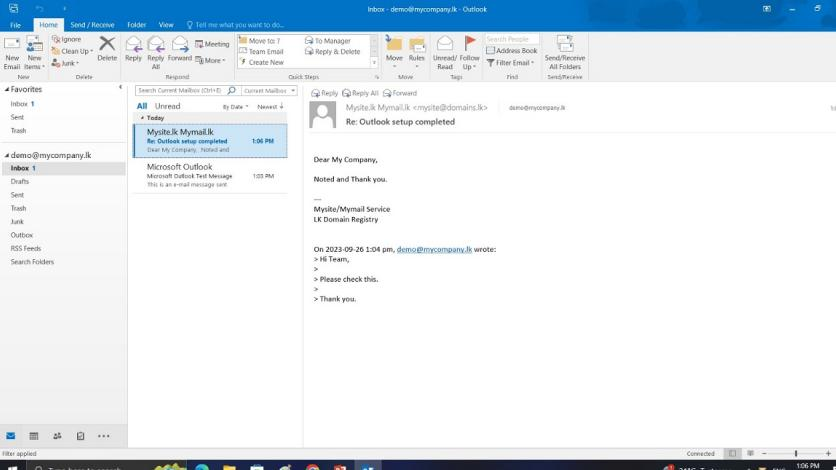The height and width of the screenshot is (470, 836).
Task: Adjust the zoom slider
Action: [x=795, y=453]
